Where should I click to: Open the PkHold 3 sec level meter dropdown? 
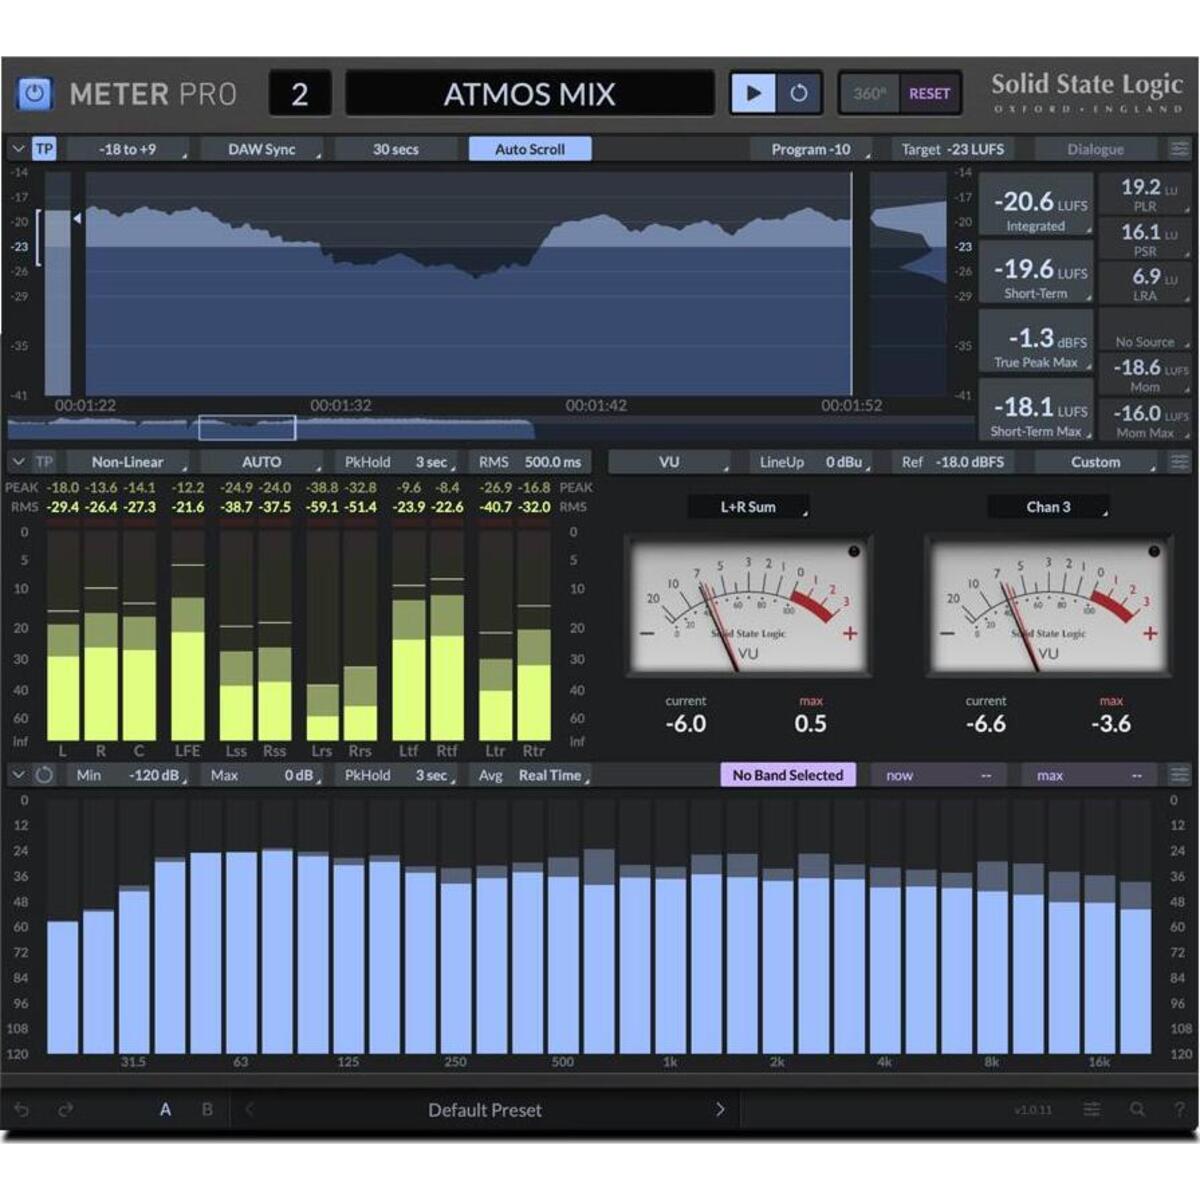pos(396,462)
